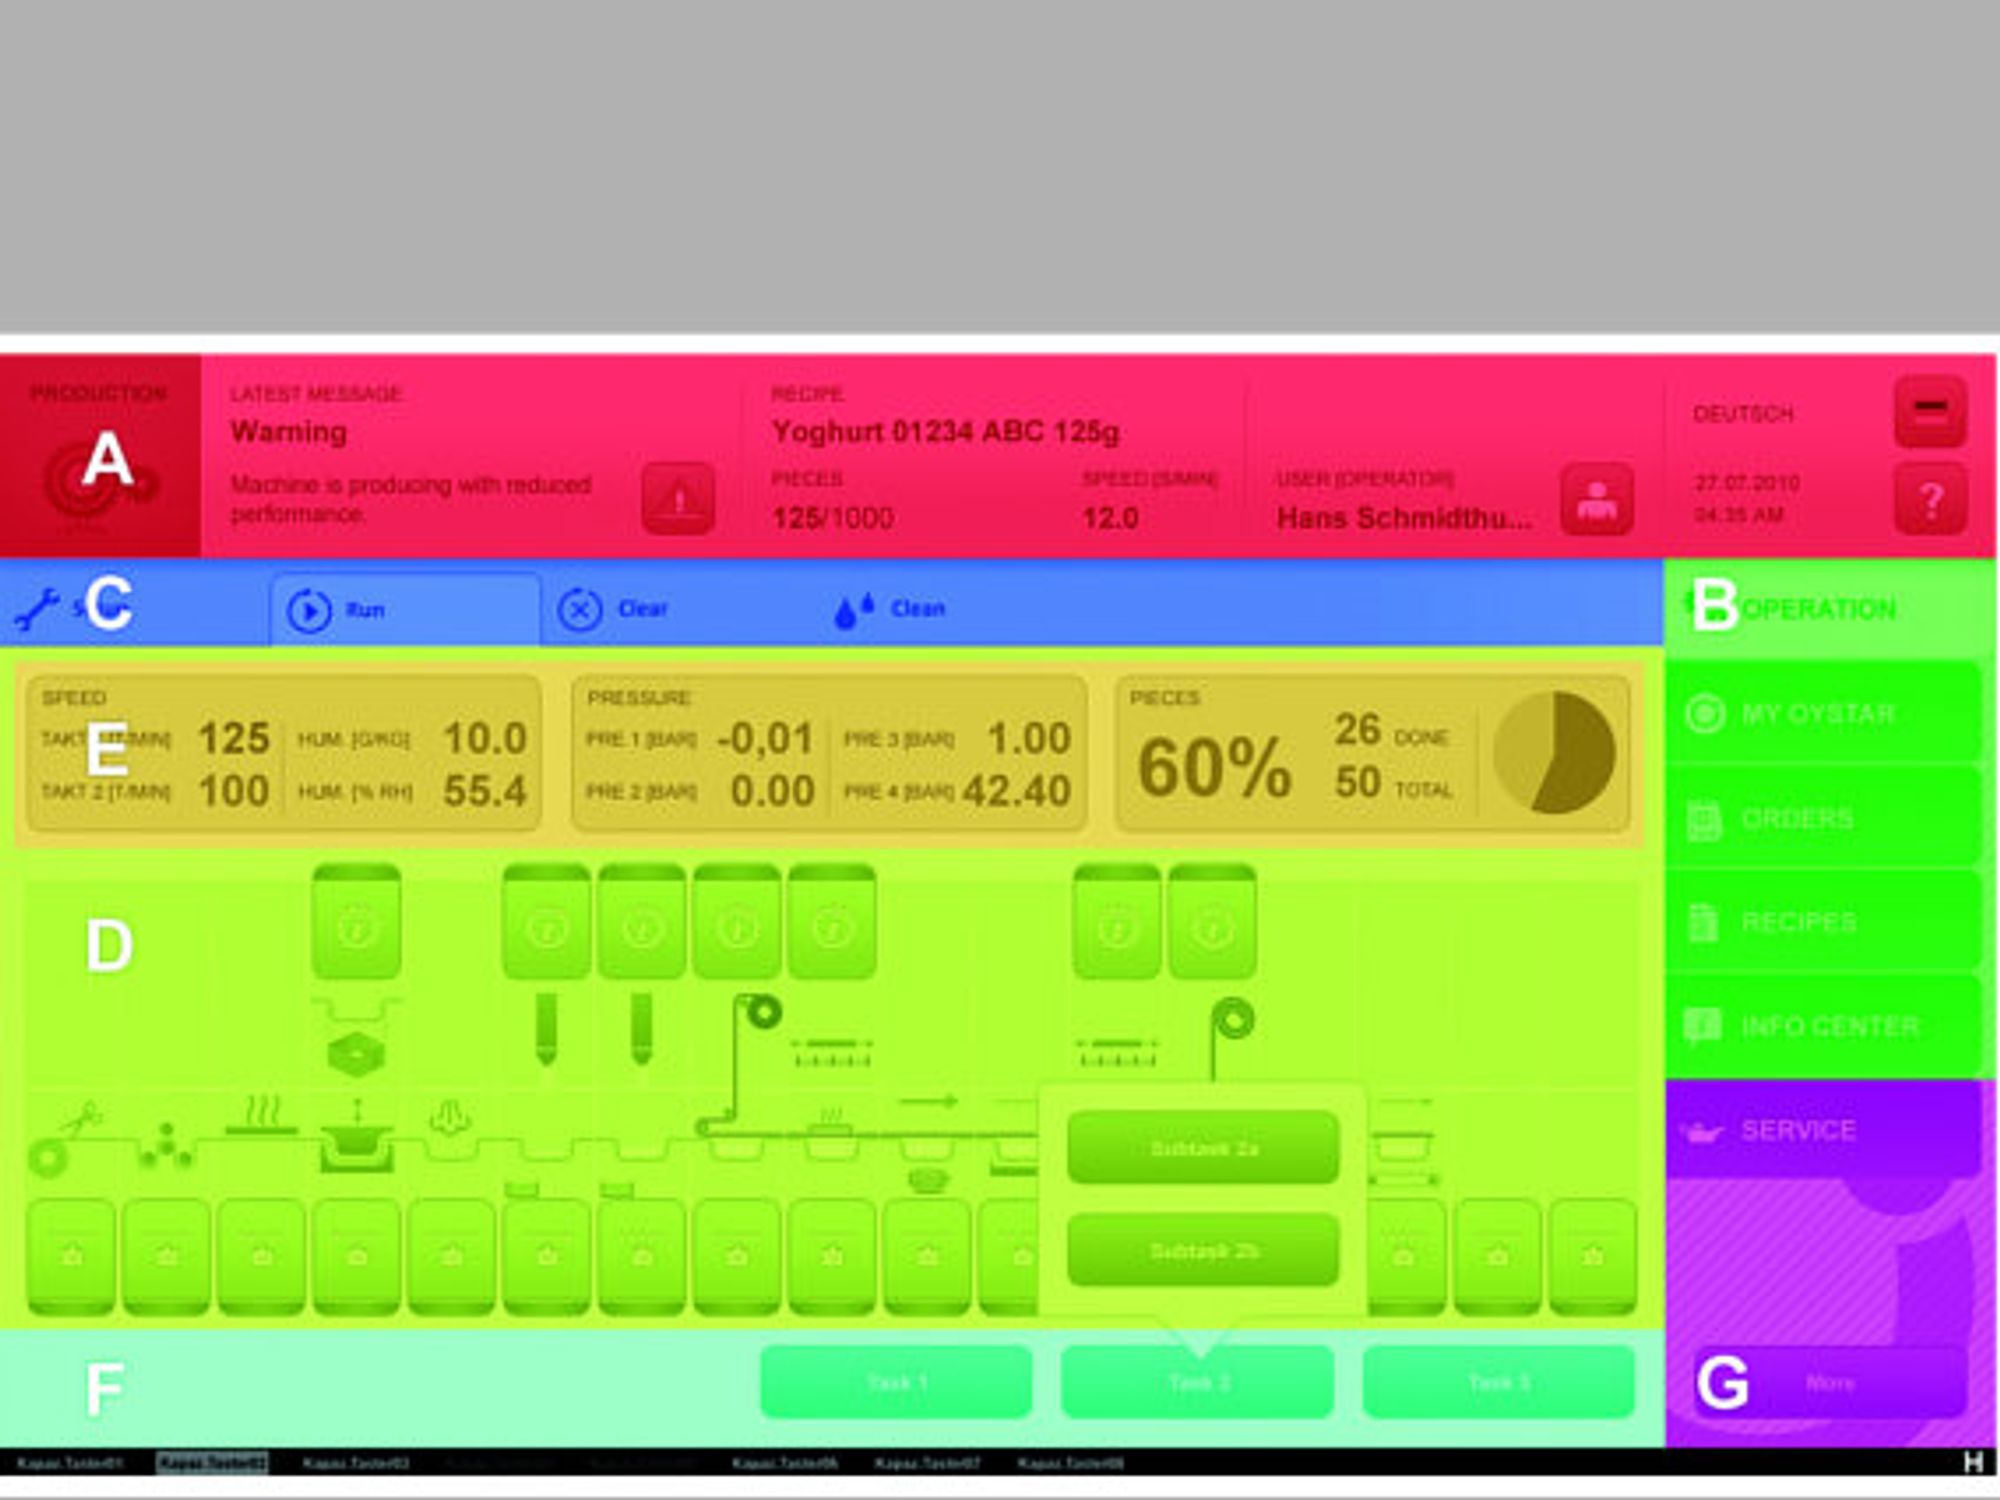Click the hexagonal forming tool icon
Image resolution: width=2000 pixels, height=1500 pixels.
tap(356, 1055)
